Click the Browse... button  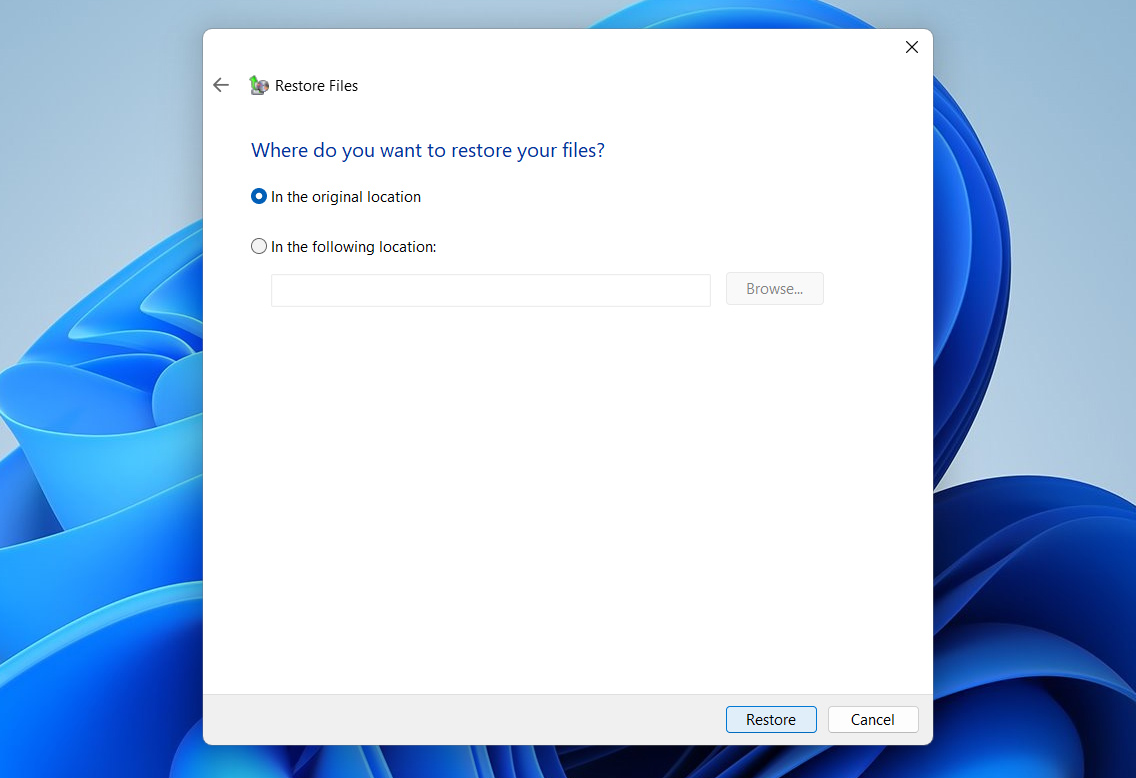pos(774,288)
